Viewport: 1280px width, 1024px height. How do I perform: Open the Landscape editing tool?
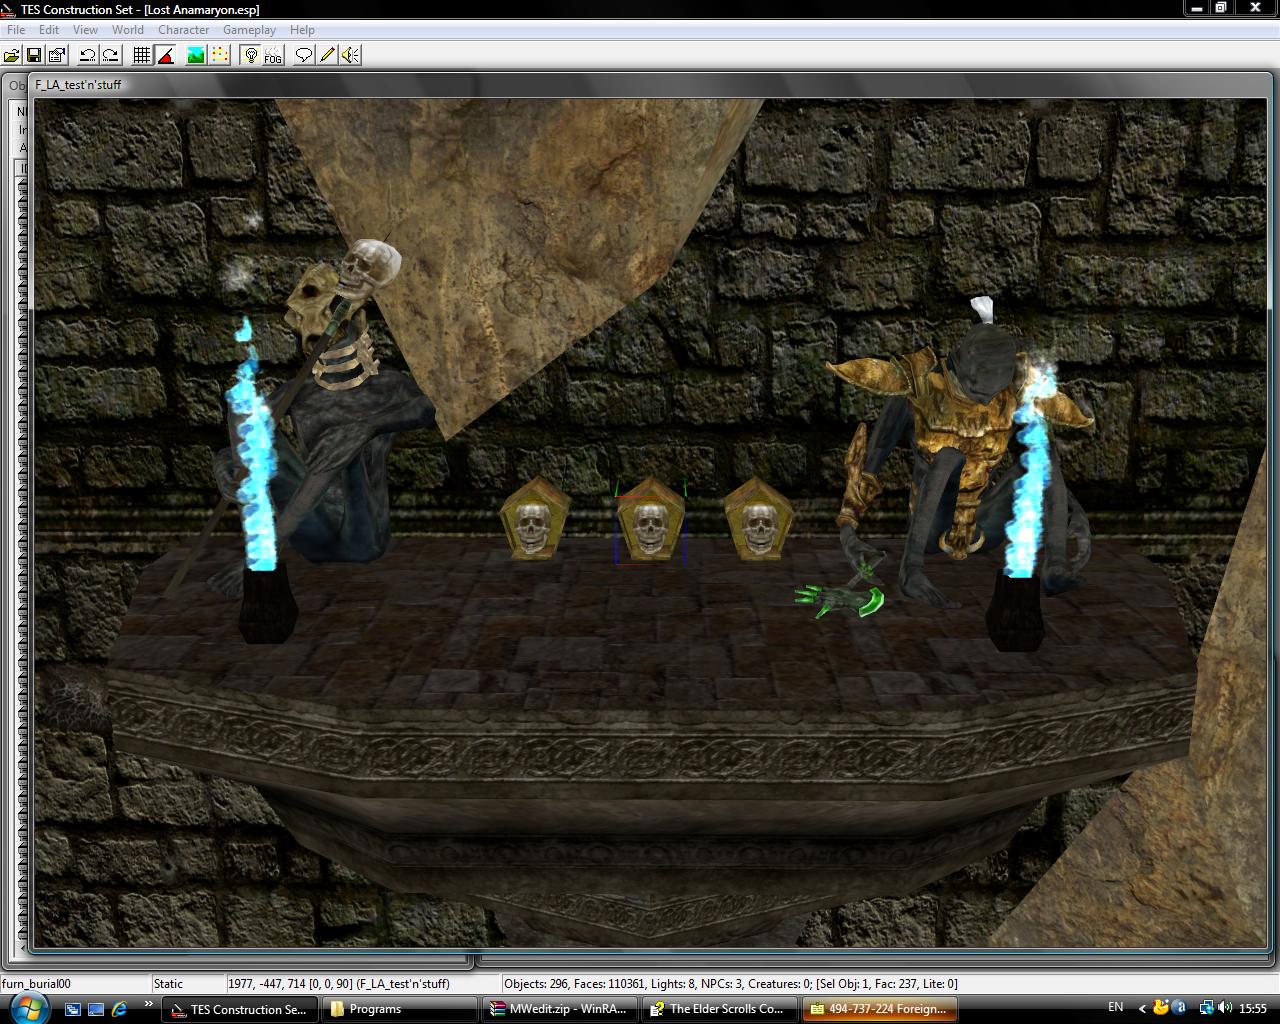[x=195, y=56]
